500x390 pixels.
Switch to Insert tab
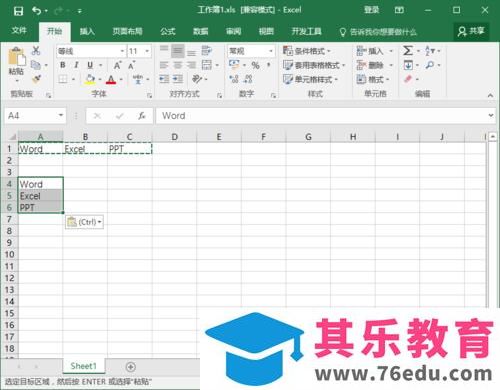tap(87, 32)
